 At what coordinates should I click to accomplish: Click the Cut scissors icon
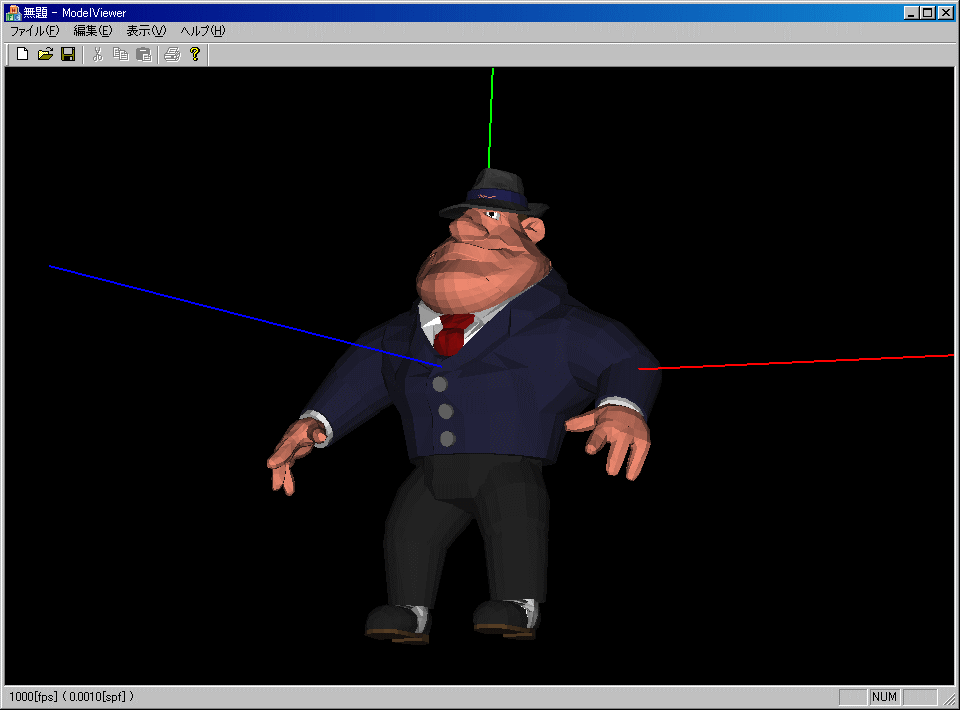tap(97, 54)
